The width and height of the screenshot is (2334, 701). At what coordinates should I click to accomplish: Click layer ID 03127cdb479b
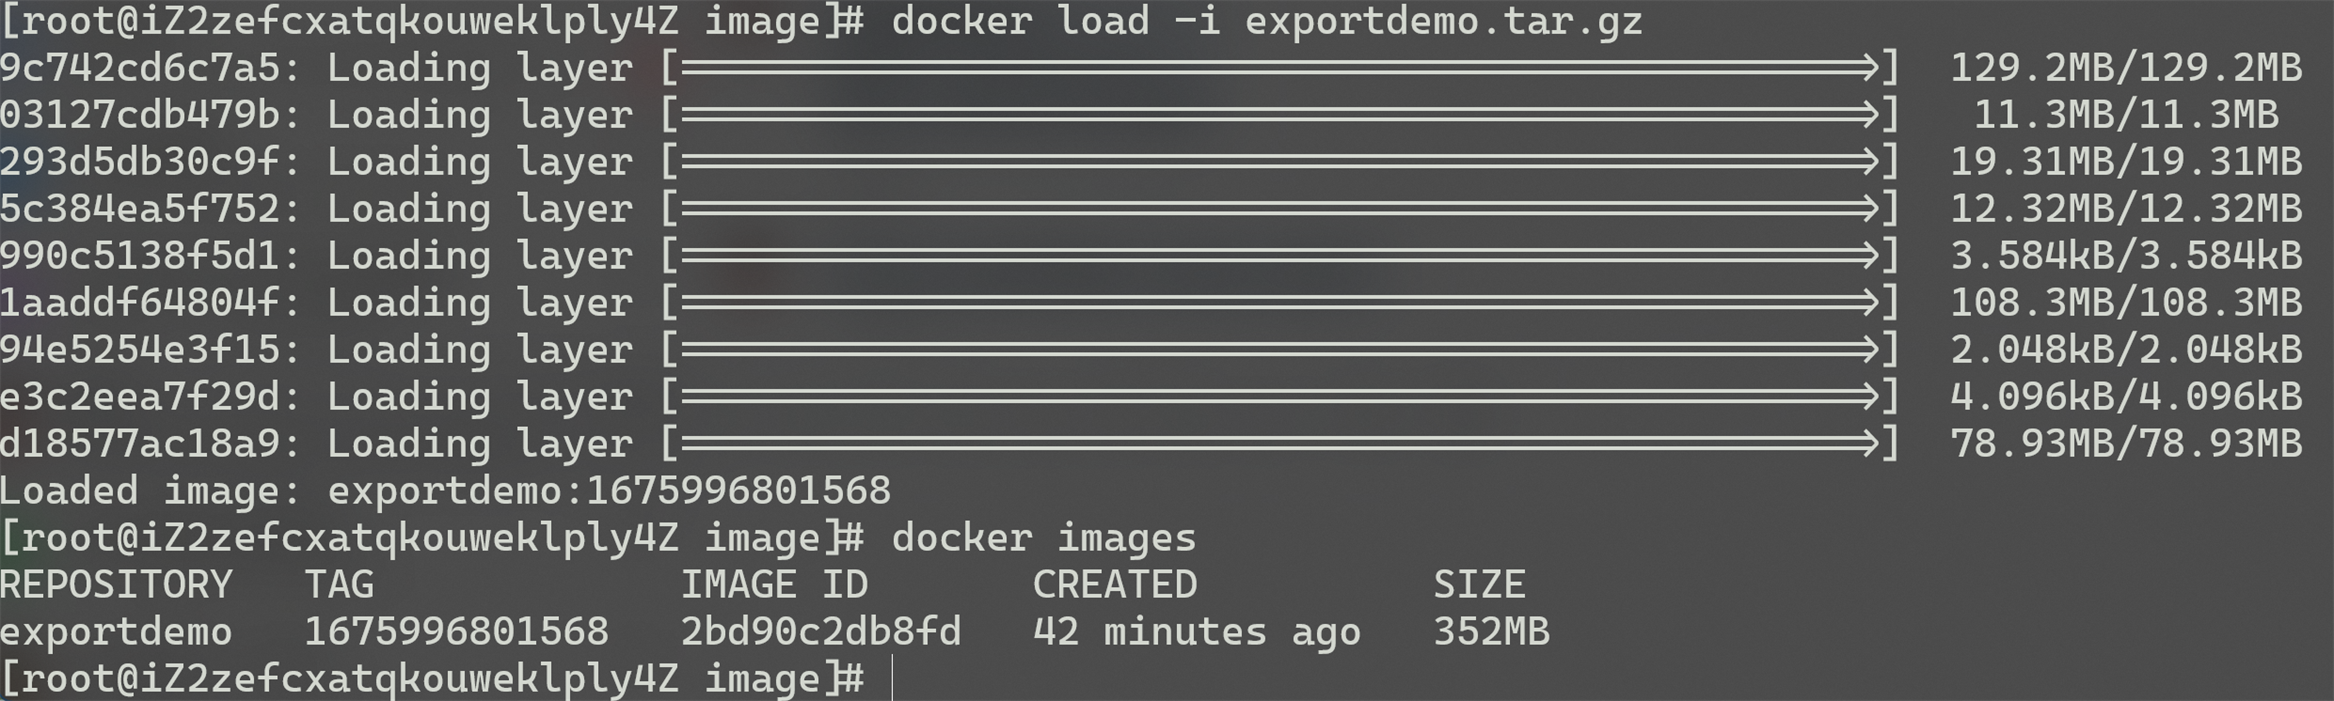tap(140, 115)
